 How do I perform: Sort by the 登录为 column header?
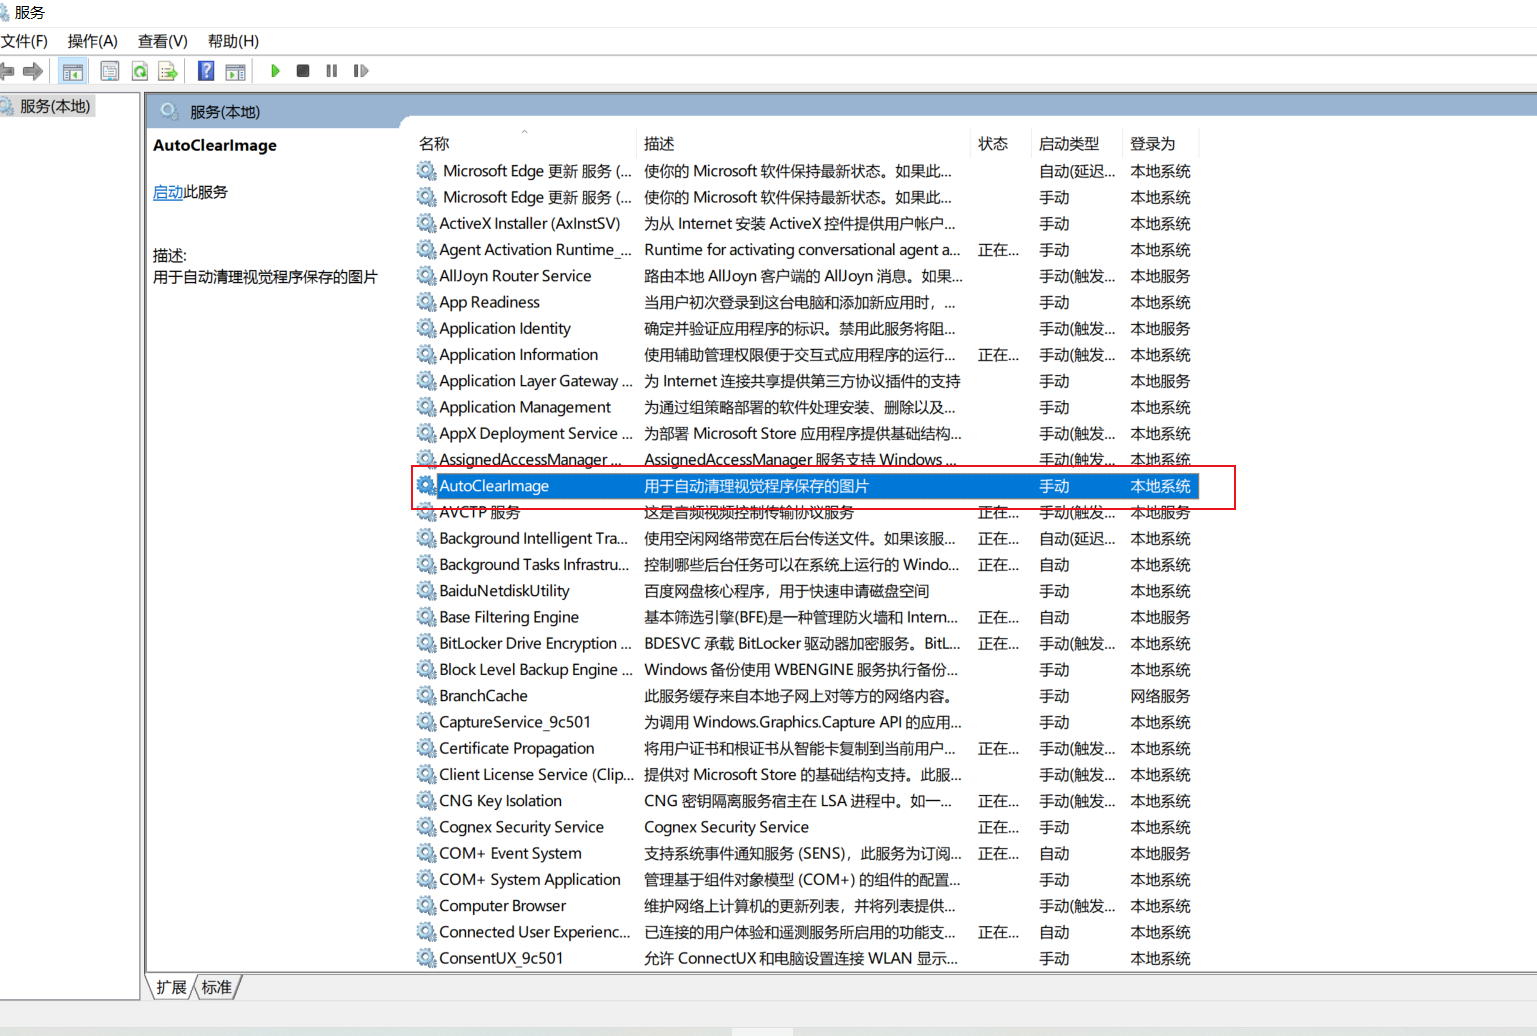tap(1153, 144)
